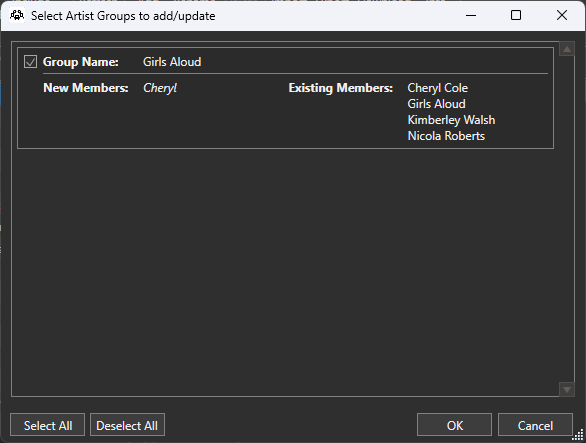Click the artist groups app icon in title bar
Screen dimensions: 586x443
(17, 16)
